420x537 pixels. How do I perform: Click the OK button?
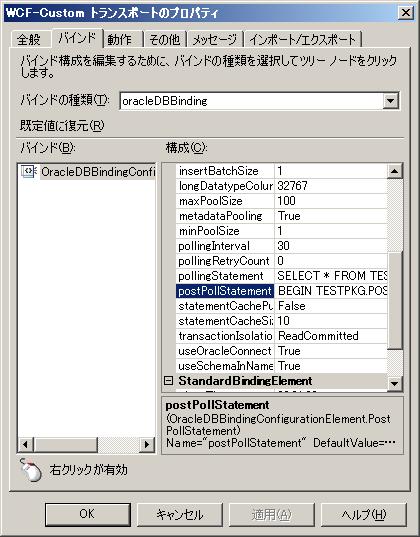(87, 514)
